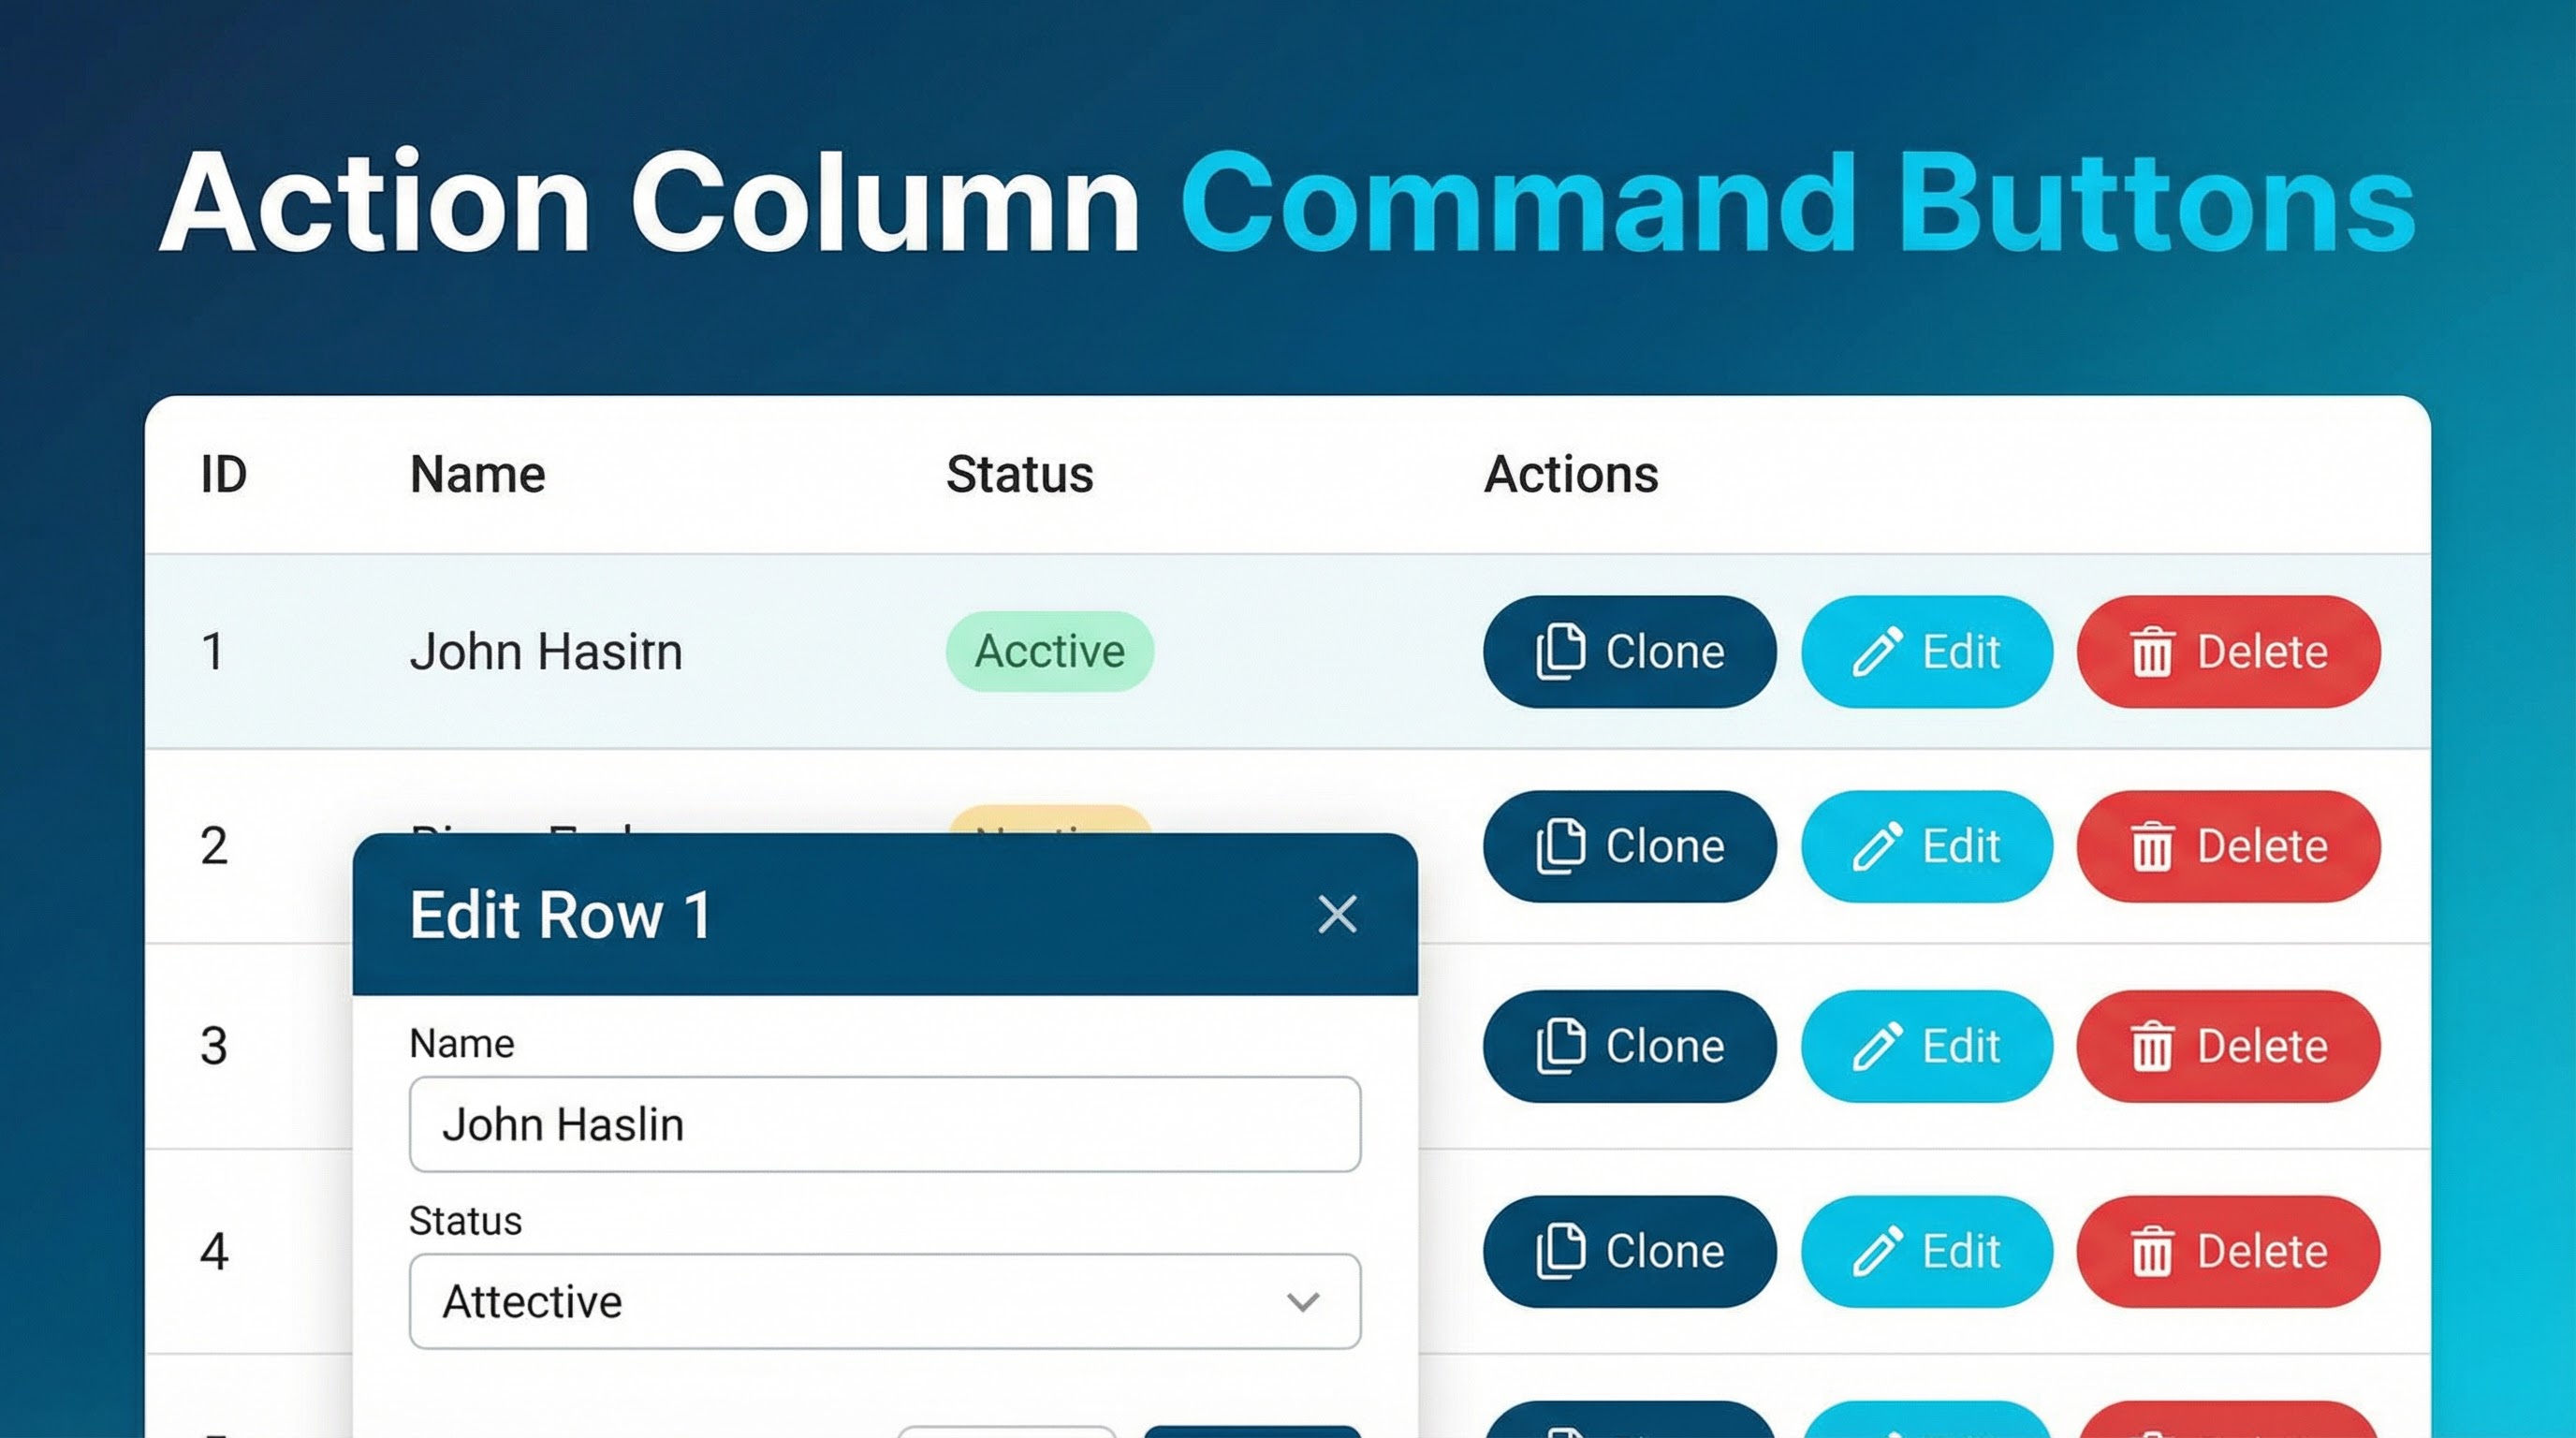Click the clone icon in row 1
Viewport: 2576px width, 1438px height.
[1560, 652]
